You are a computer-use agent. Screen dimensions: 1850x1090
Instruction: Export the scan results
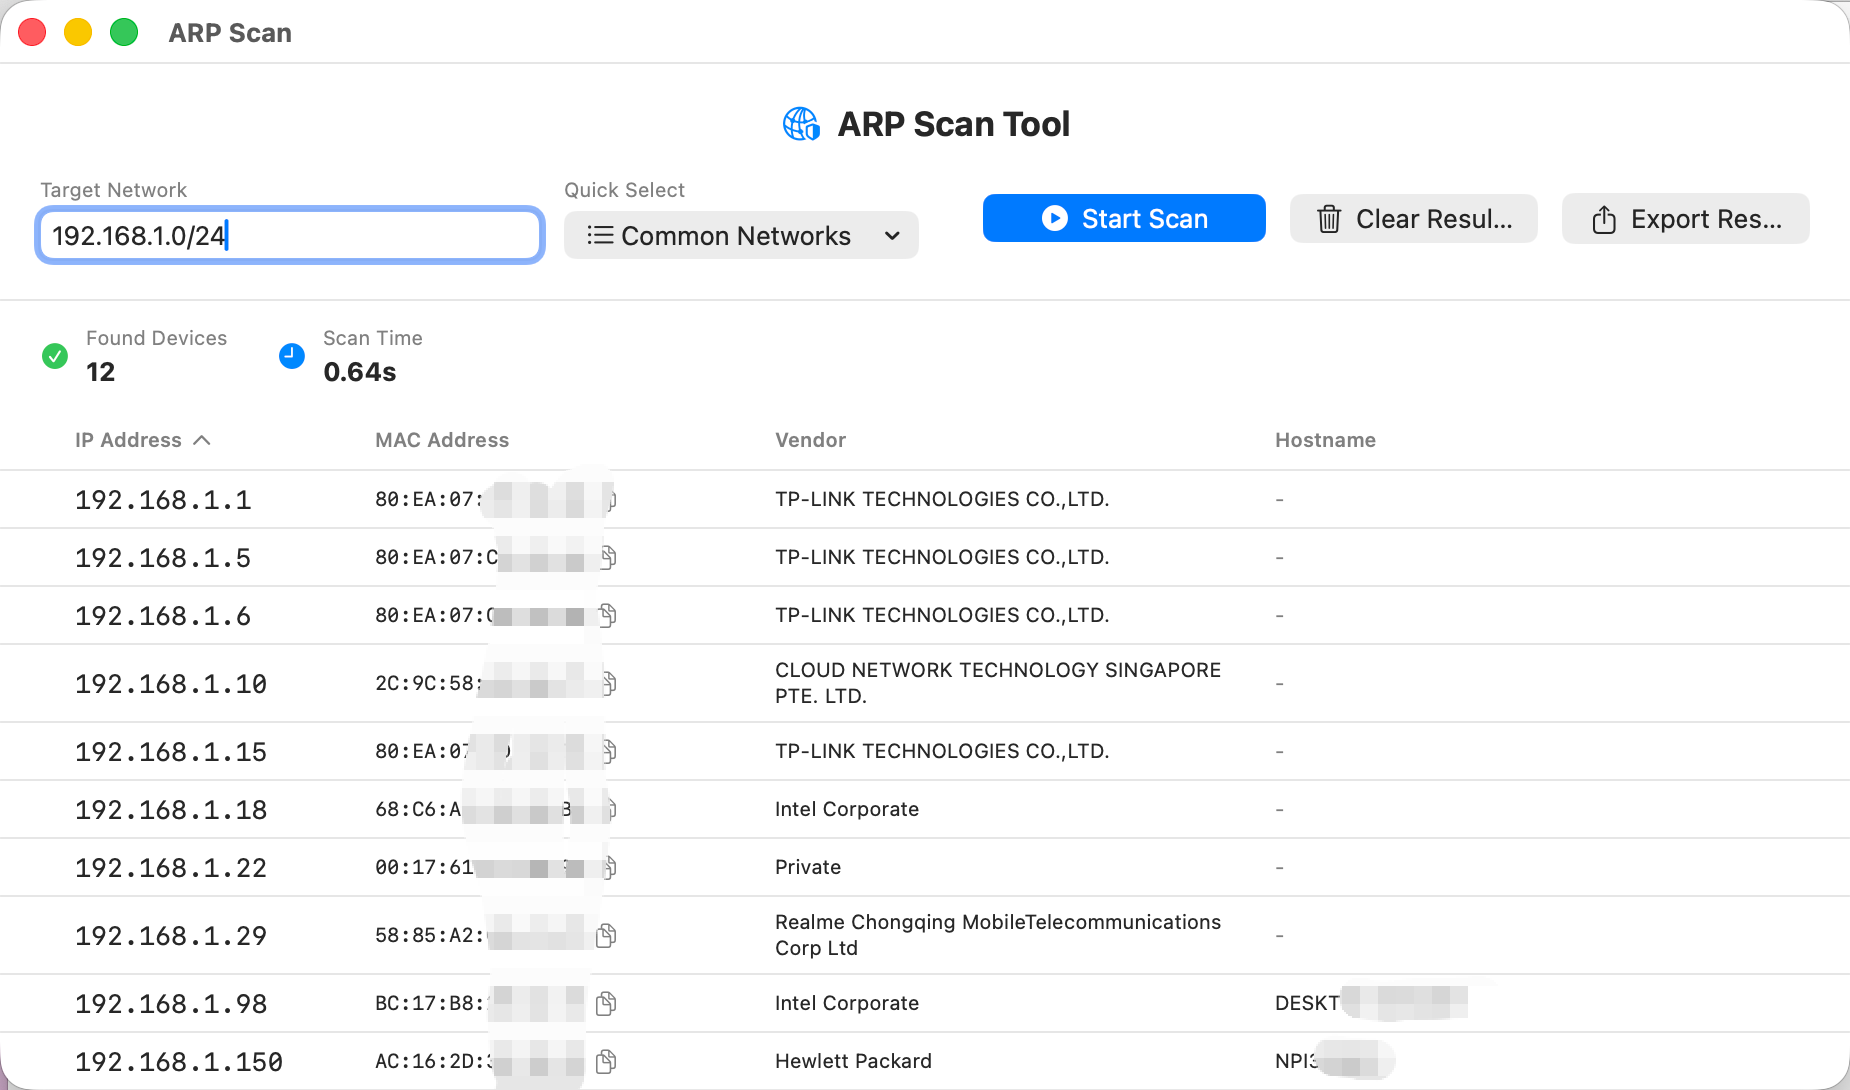click(1685, 218)
